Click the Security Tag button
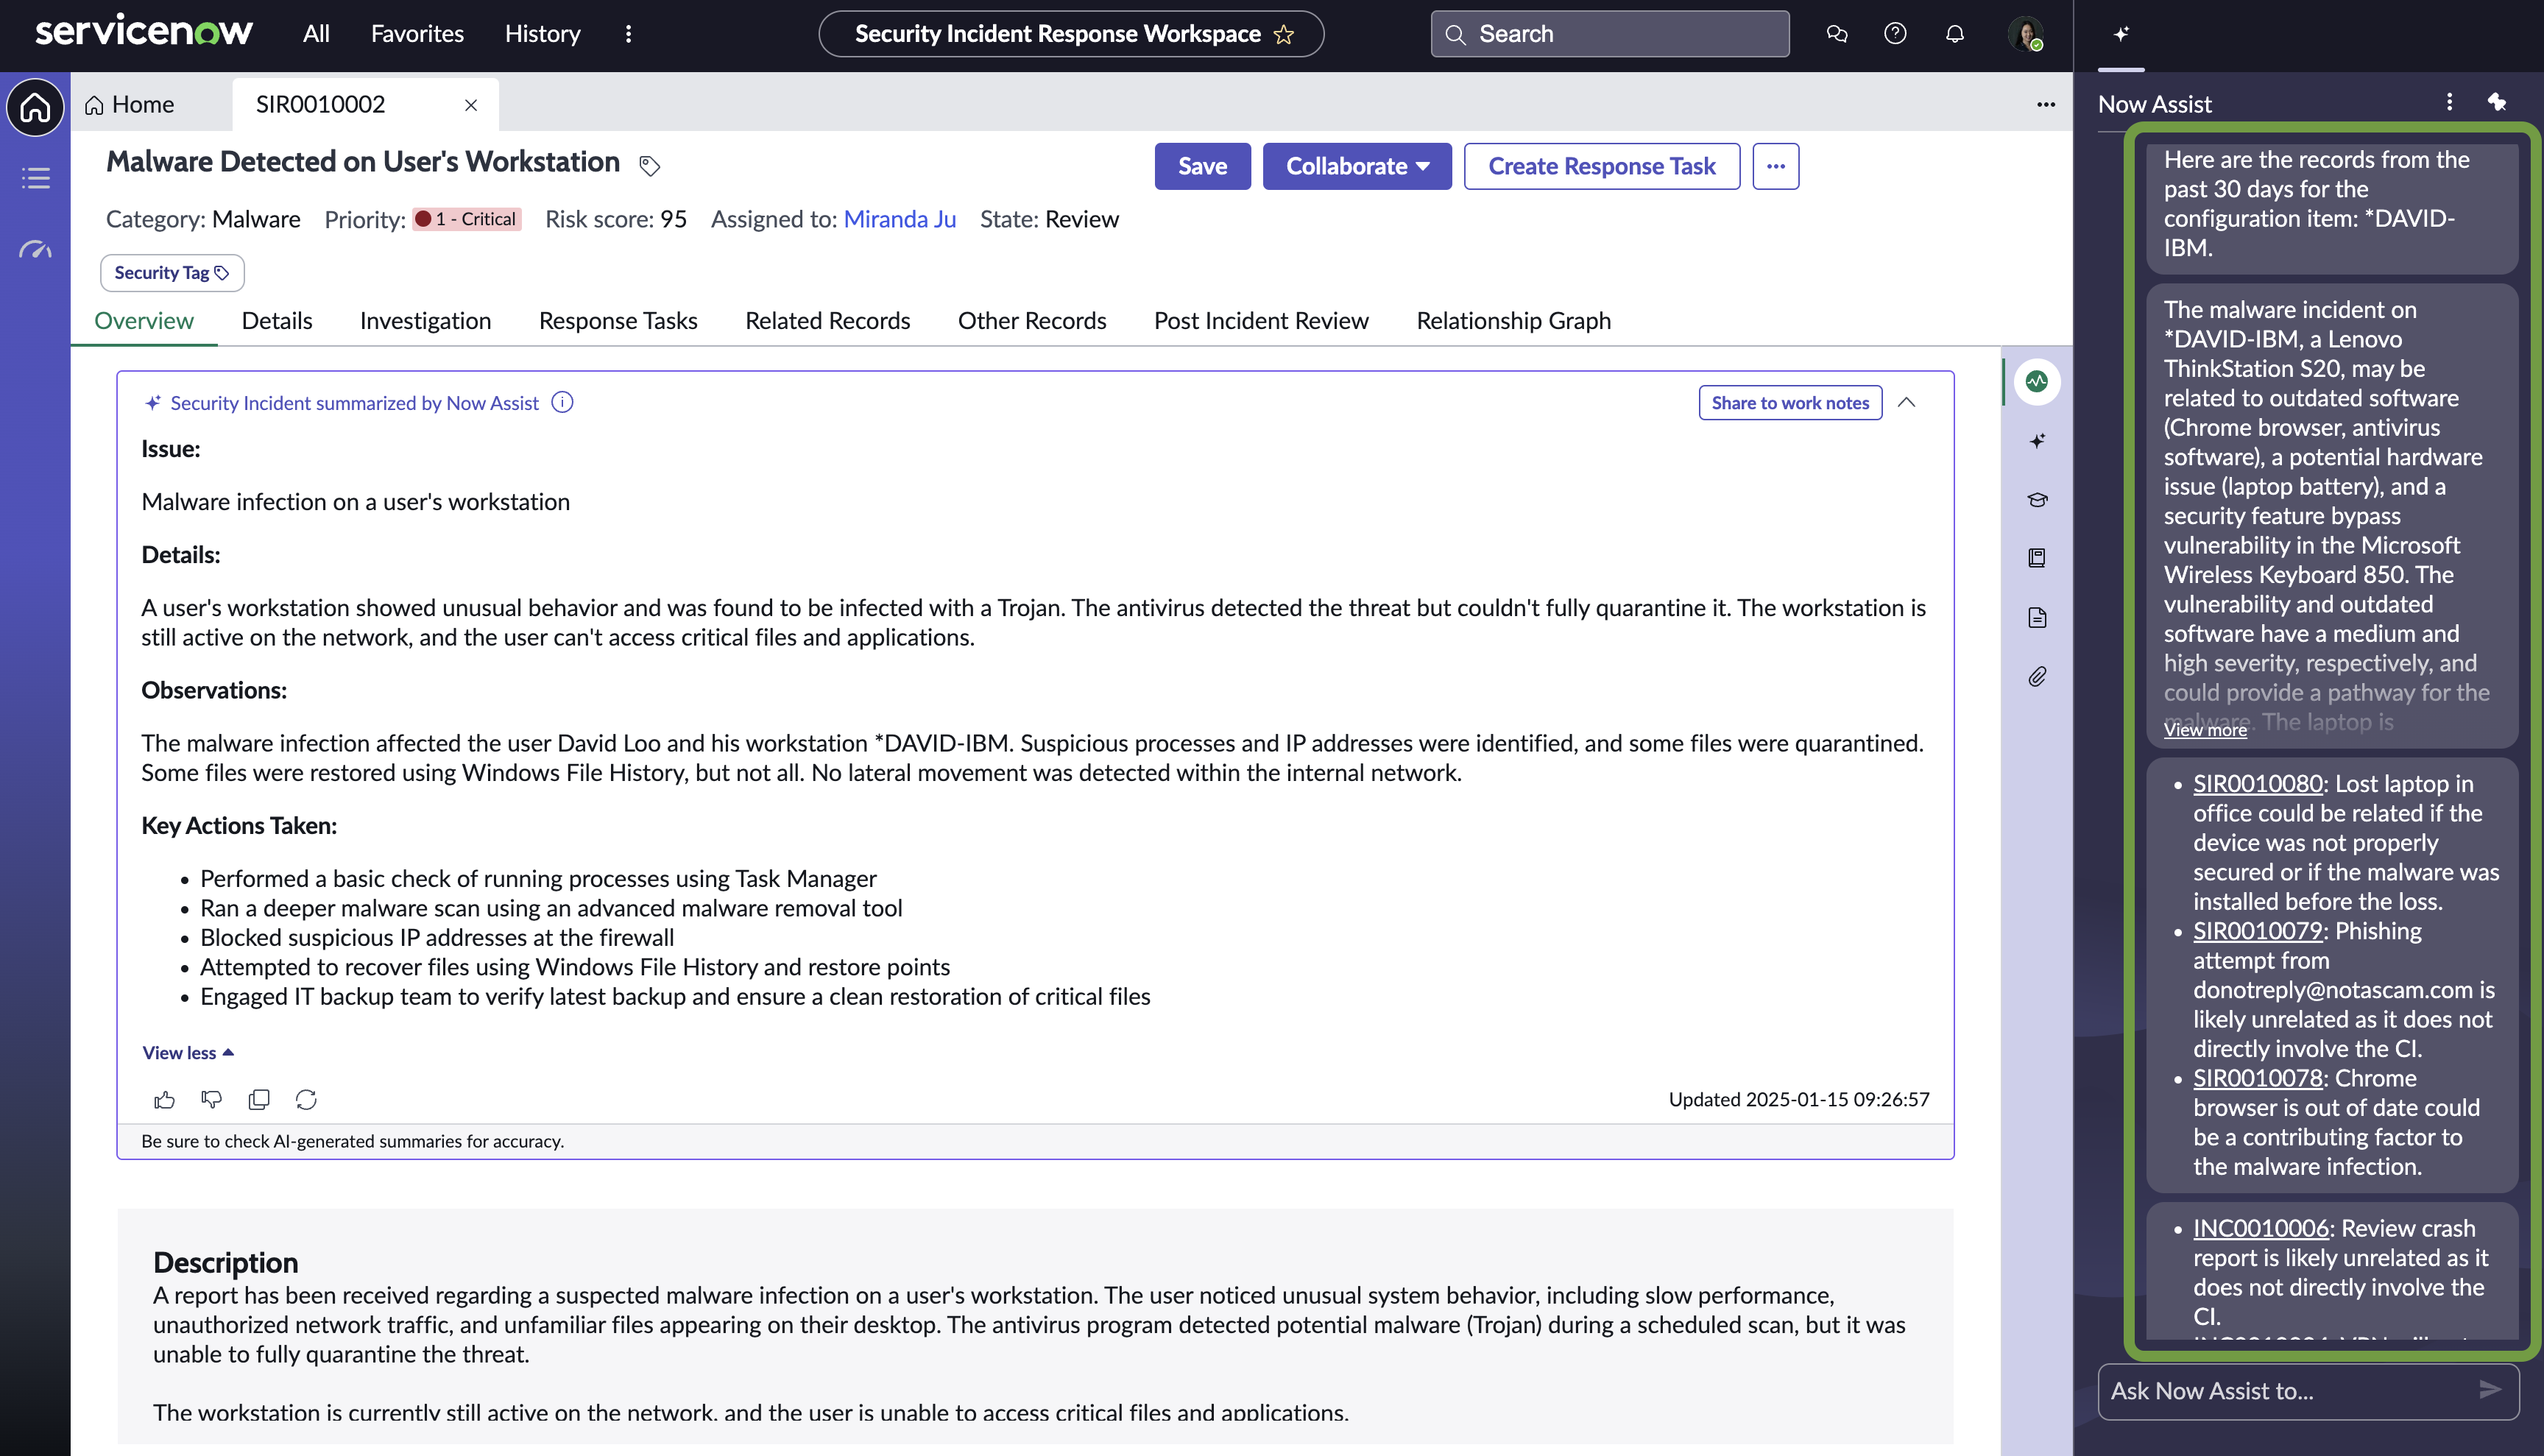Viewport: 2544px width, 1456px height. click(172, 272)
